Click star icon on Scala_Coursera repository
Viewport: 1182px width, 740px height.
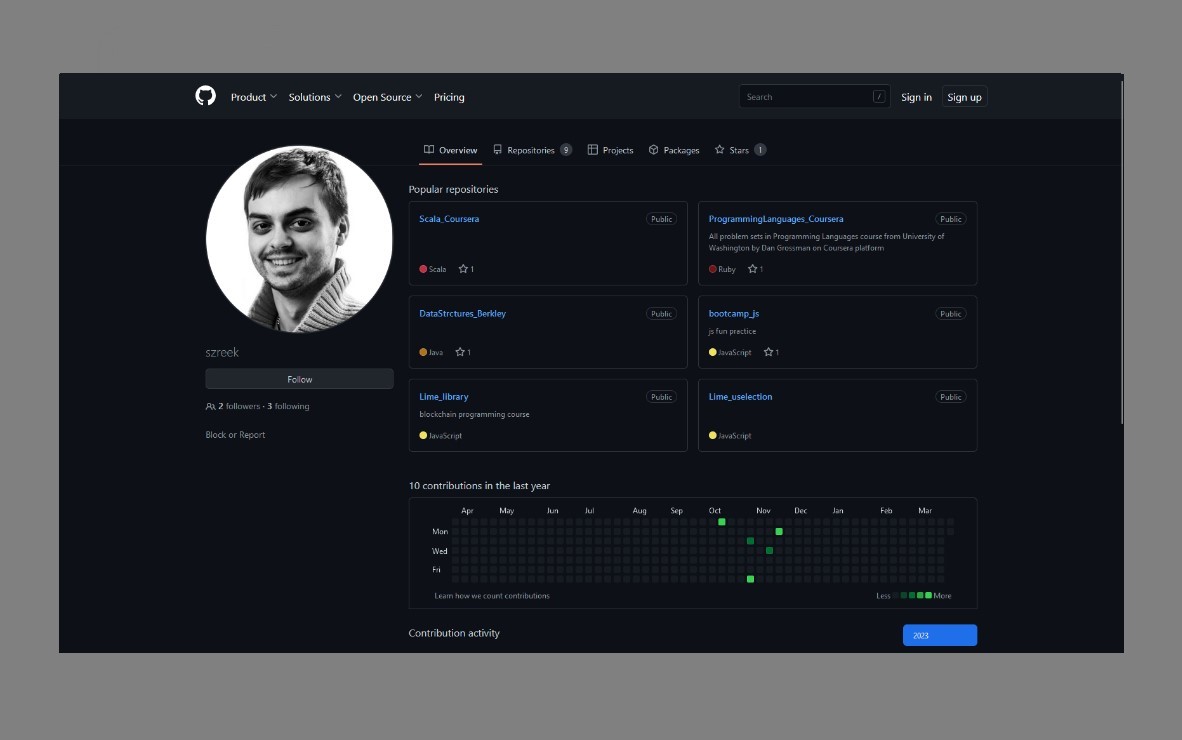463,269
